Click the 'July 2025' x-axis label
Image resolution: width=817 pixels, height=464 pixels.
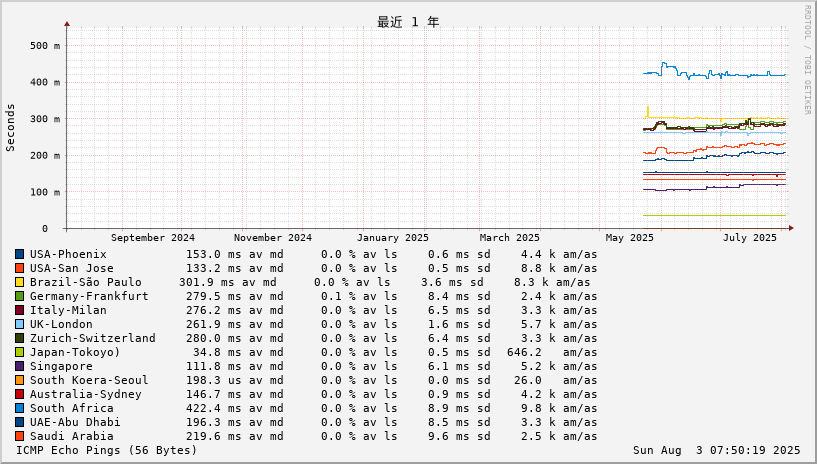[749, 237]
